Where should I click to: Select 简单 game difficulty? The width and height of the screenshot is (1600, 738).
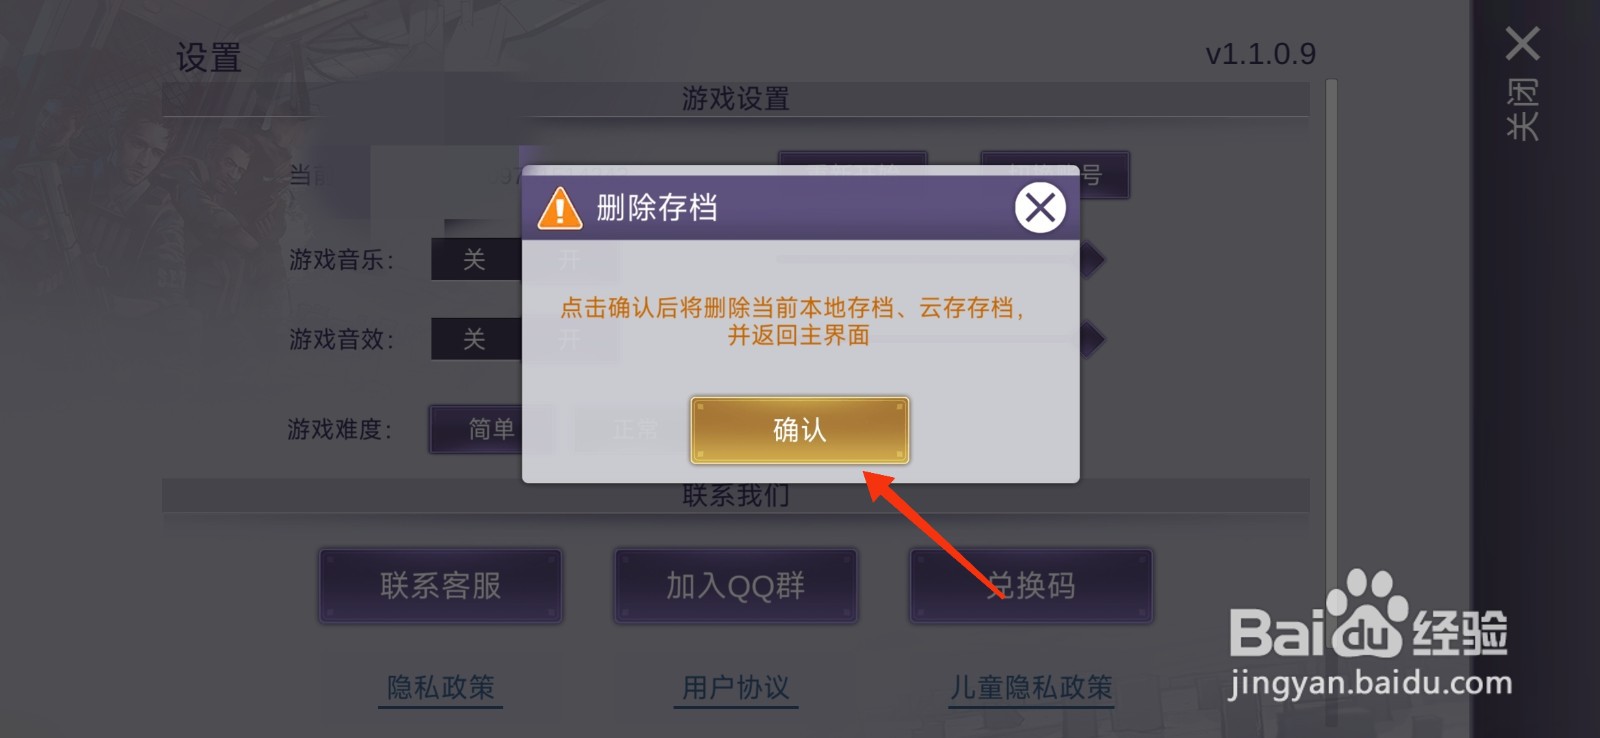(490, 429)
